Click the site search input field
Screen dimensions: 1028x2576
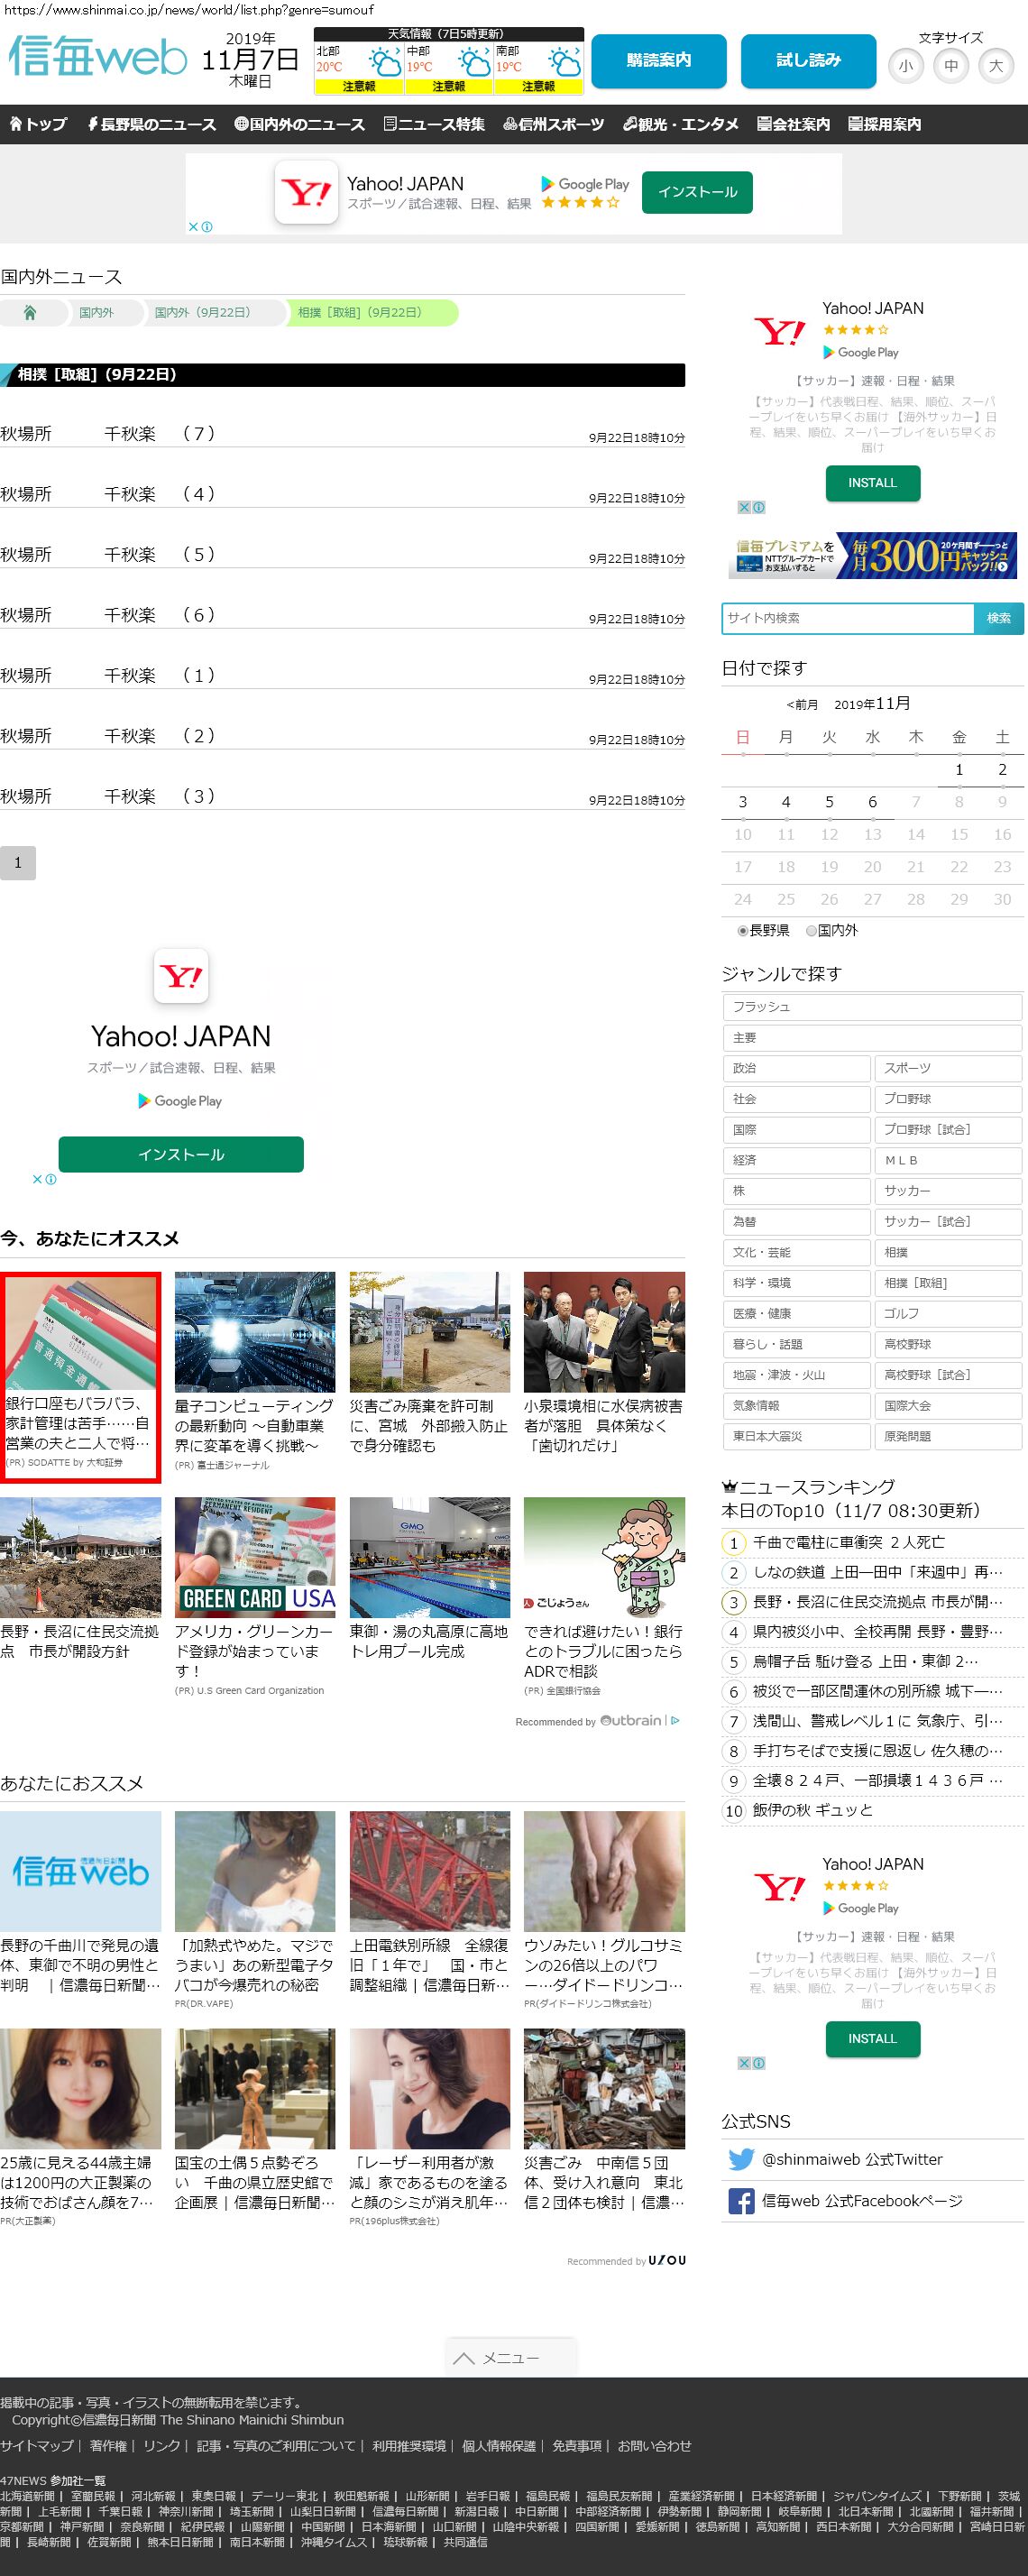847,618
